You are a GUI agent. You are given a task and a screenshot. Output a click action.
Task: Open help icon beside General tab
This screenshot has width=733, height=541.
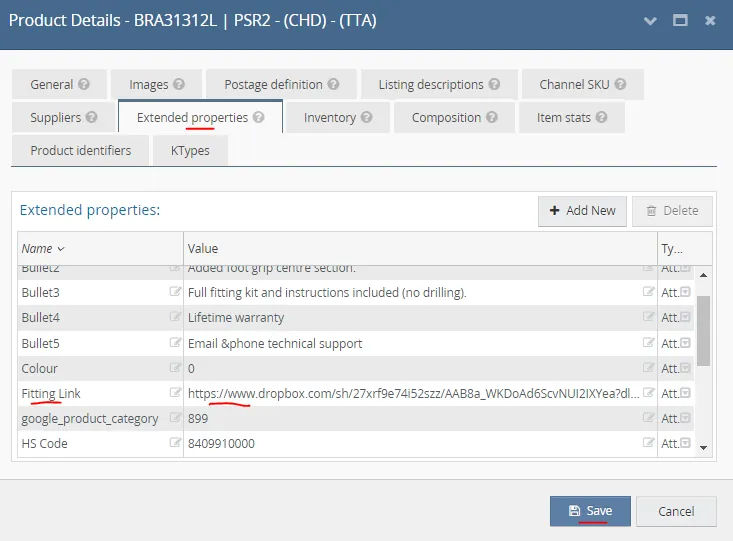(84, 84)
